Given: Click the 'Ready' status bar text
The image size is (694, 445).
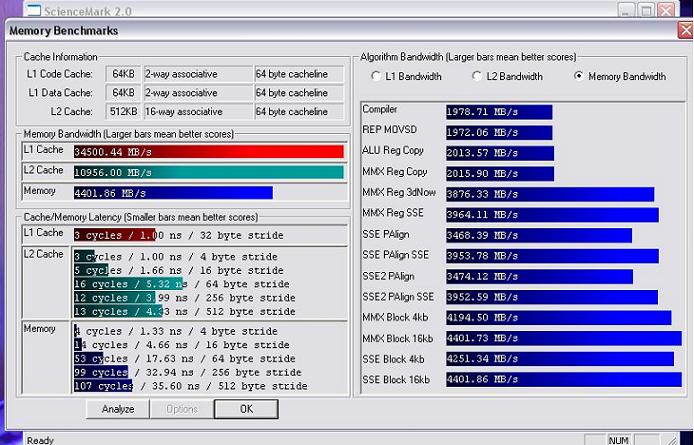Looking at the screenshot, I should [x=40, y=440].
